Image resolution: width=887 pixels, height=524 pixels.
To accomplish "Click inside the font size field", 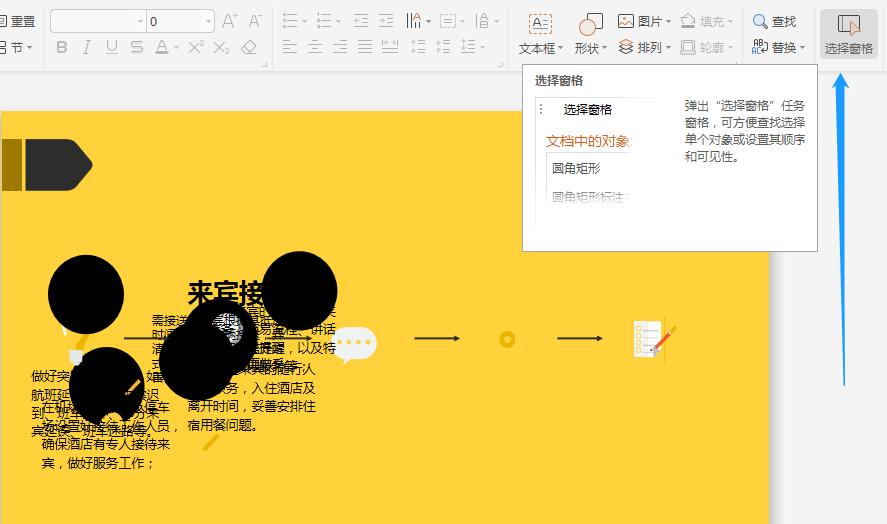I will pos(175,22).
